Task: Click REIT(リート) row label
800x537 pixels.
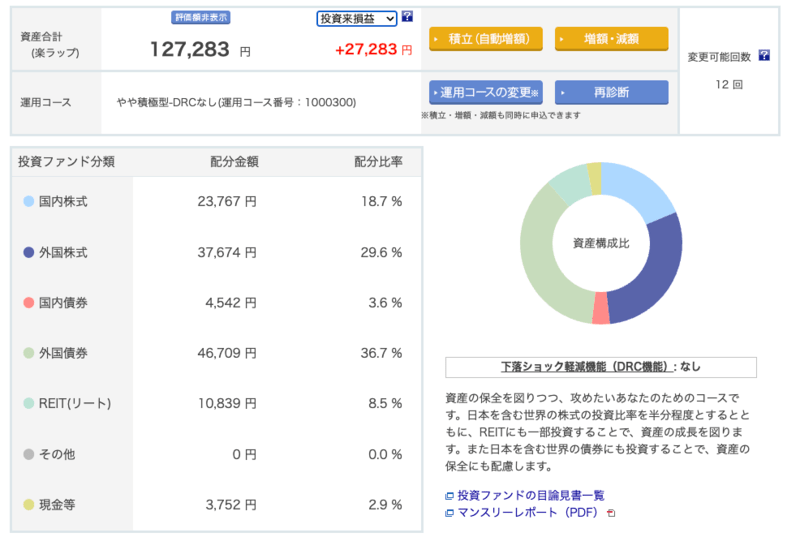Action: tap(75, 403)
